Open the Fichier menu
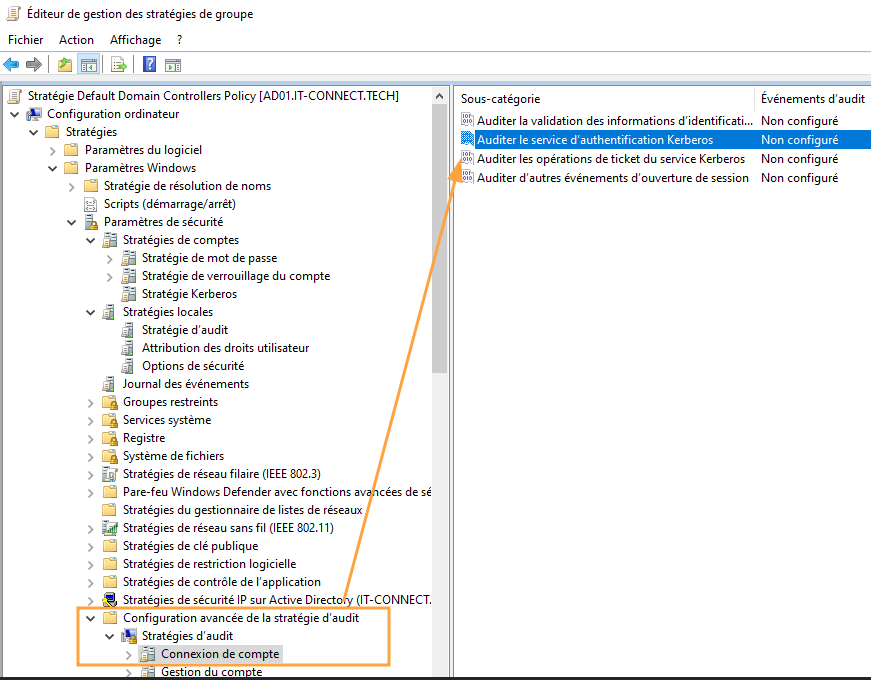Screen dimensions: 871x680 26,39
